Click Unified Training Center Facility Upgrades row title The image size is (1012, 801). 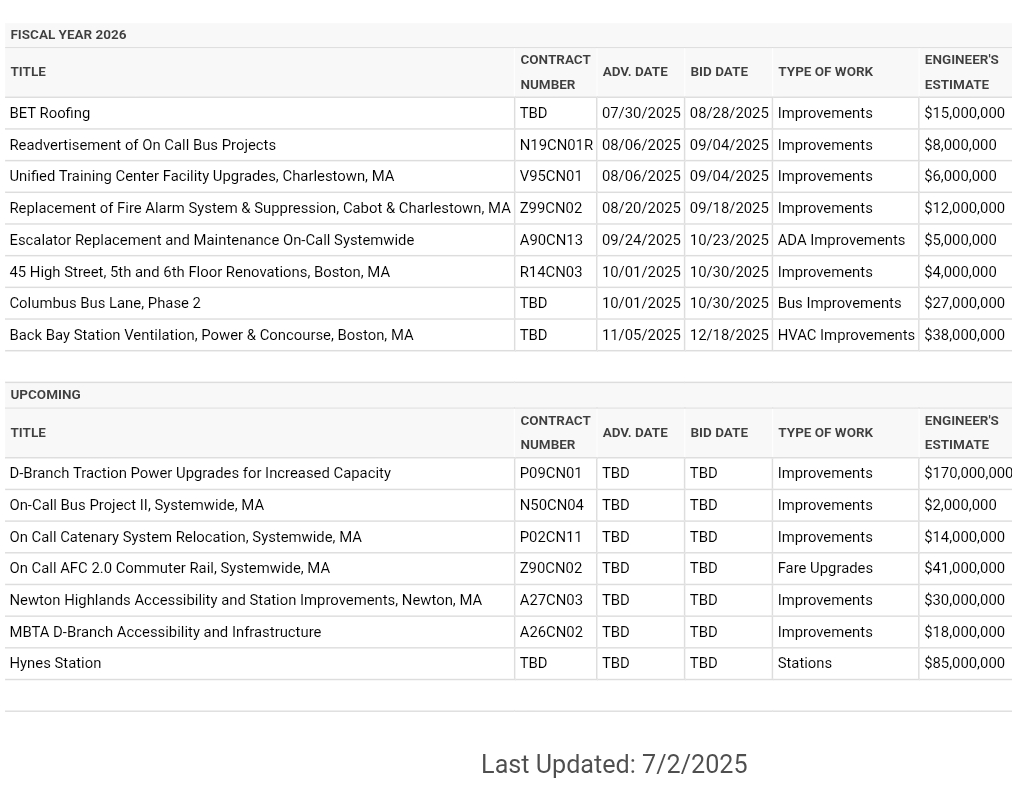[x=202, y=176]
